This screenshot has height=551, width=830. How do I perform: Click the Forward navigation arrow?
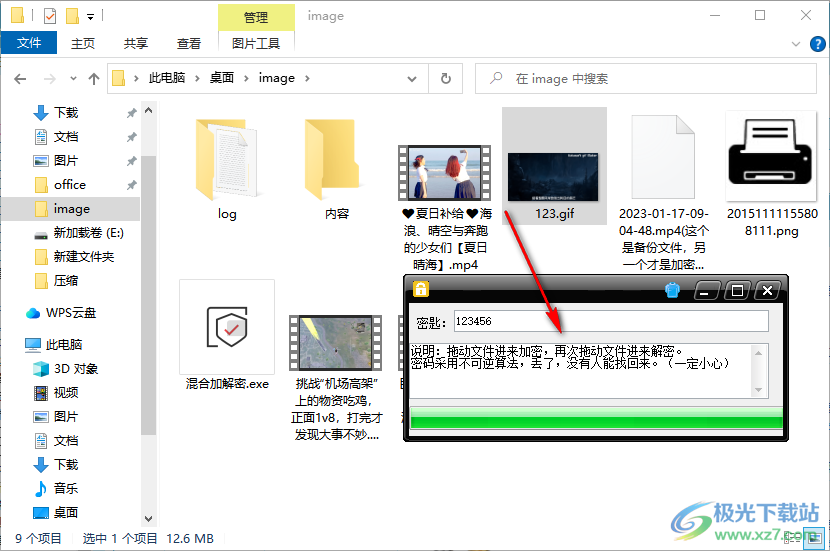pos(50,79)
